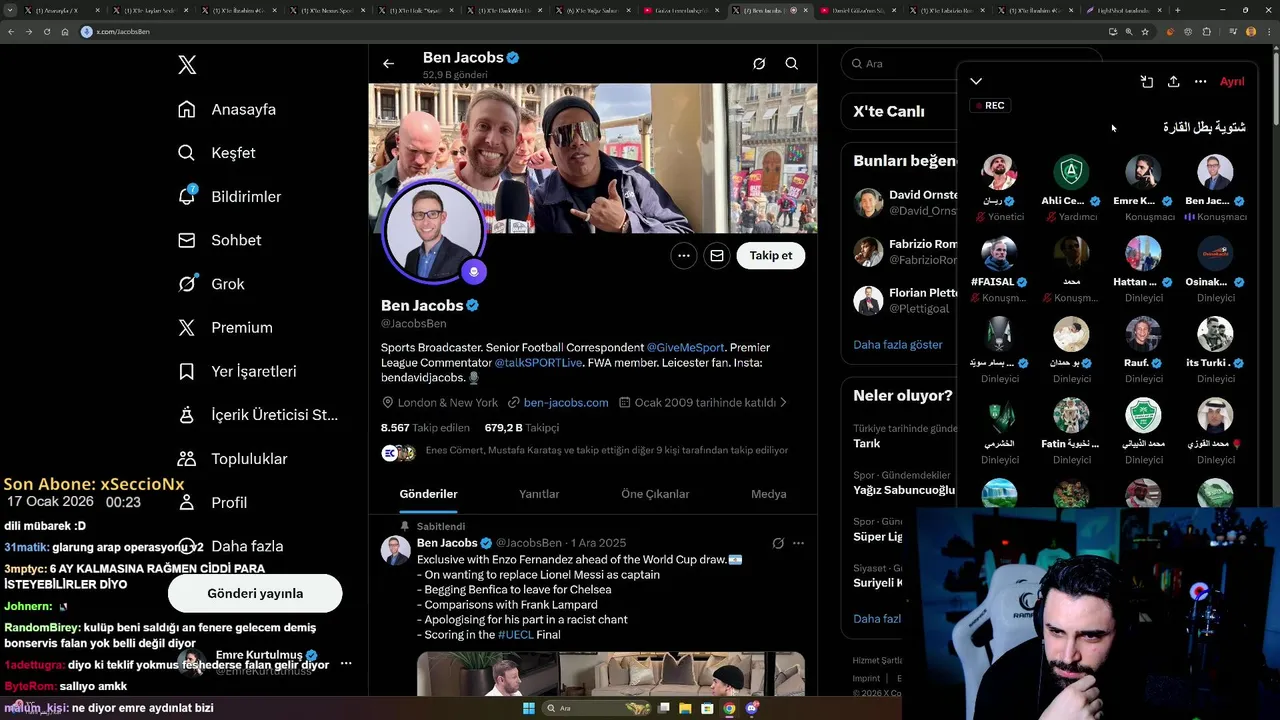Image resolution: width=1280 pixels, height=720 pixels.
Task: Open Space three-dot options menu
Action: tap(1201, 81)
